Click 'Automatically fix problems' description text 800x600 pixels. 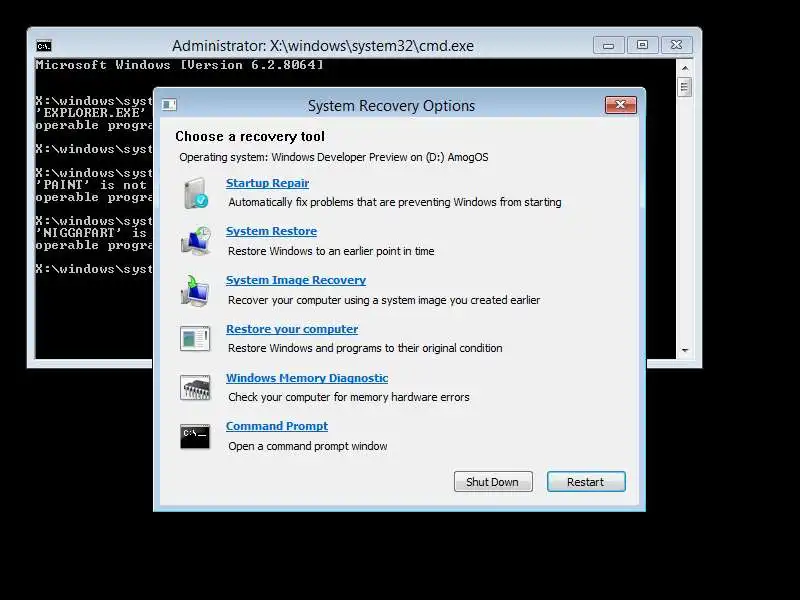pyautogui.click(x=395, y=202)
